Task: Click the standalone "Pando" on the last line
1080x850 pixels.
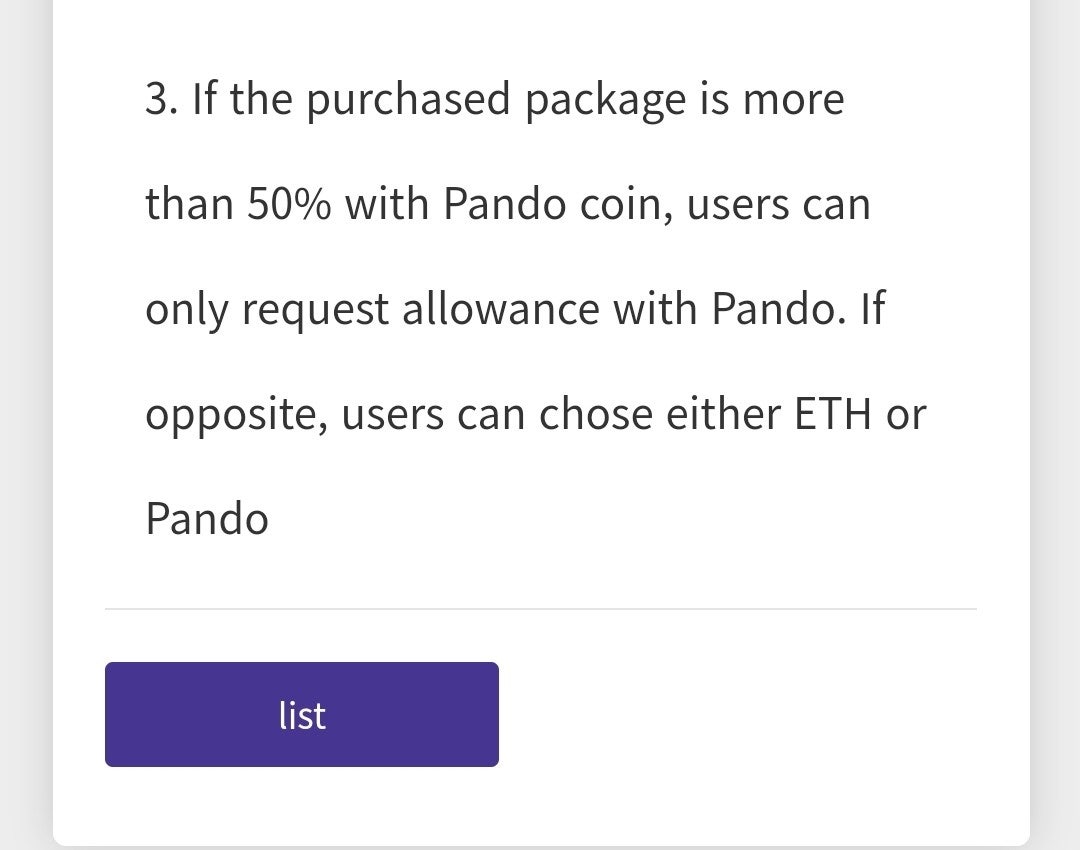Action: point(207,519)
